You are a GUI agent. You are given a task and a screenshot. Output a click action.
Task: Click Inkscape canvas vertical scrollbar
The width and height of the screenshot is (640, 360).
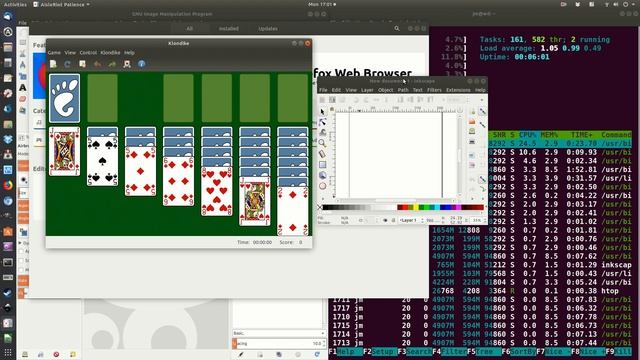460,155
